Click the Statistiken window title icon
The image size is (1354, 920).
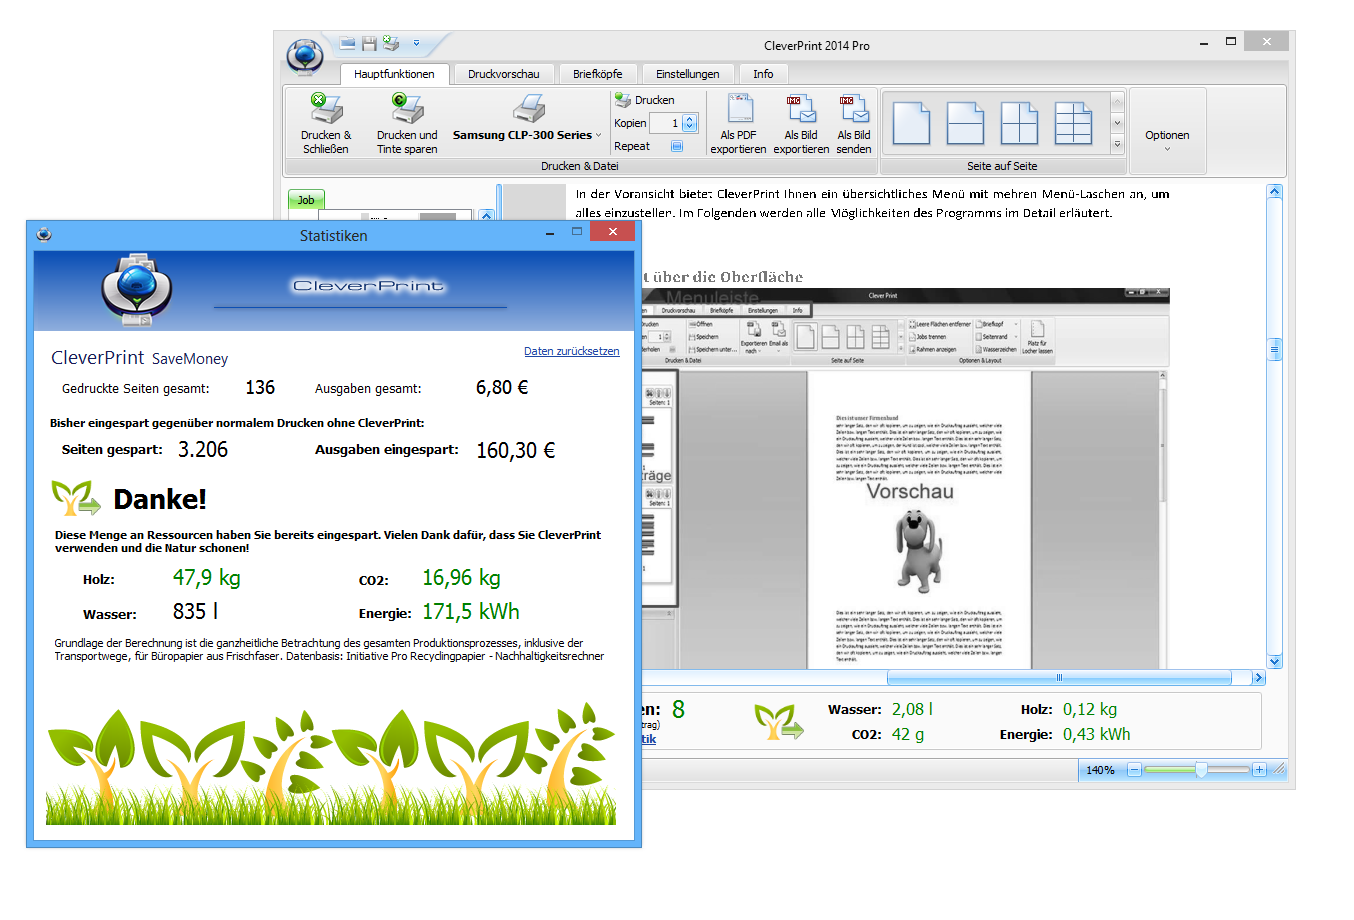(43, 235)
